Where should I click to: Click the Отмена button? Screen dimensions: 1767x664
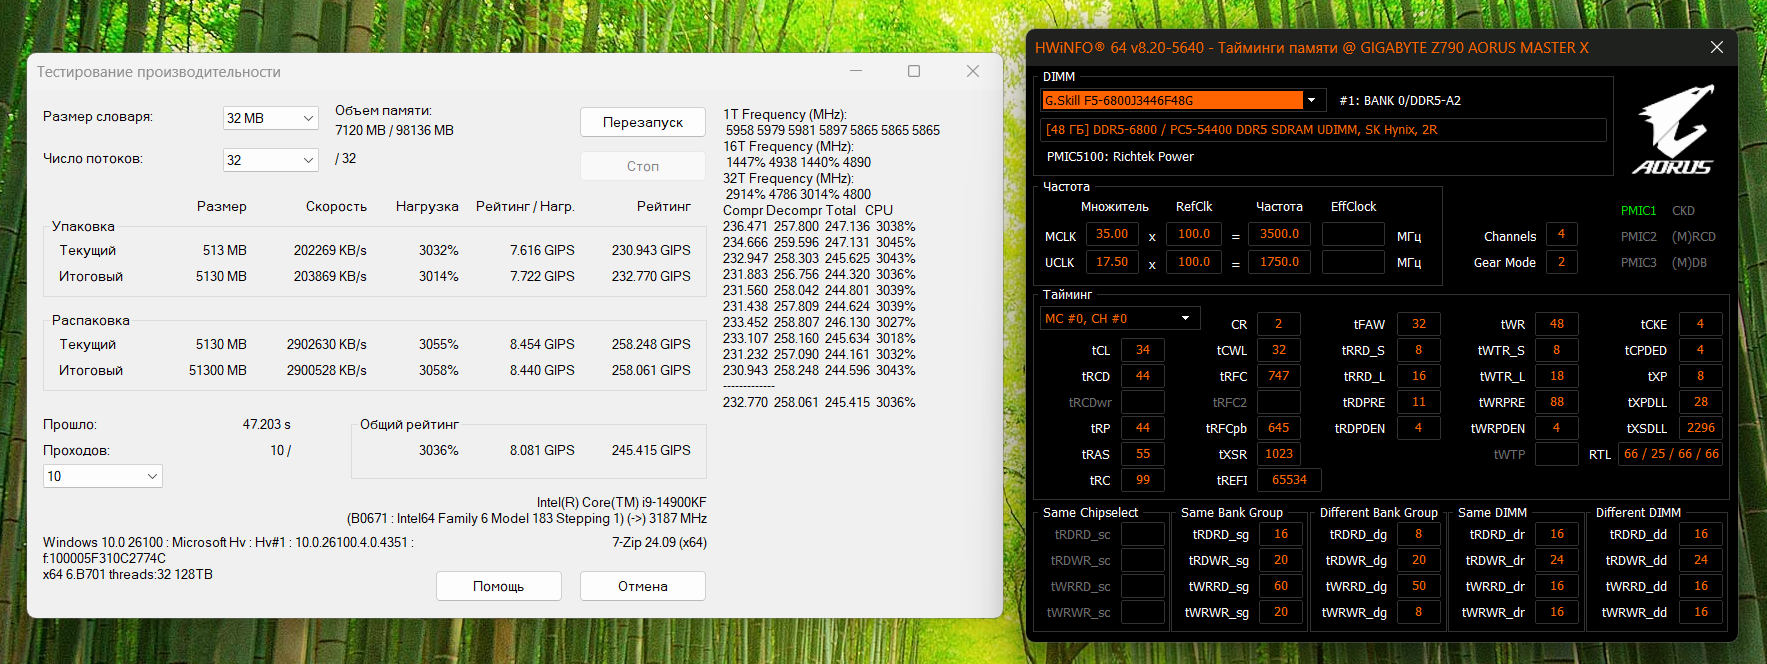(643, 586)
